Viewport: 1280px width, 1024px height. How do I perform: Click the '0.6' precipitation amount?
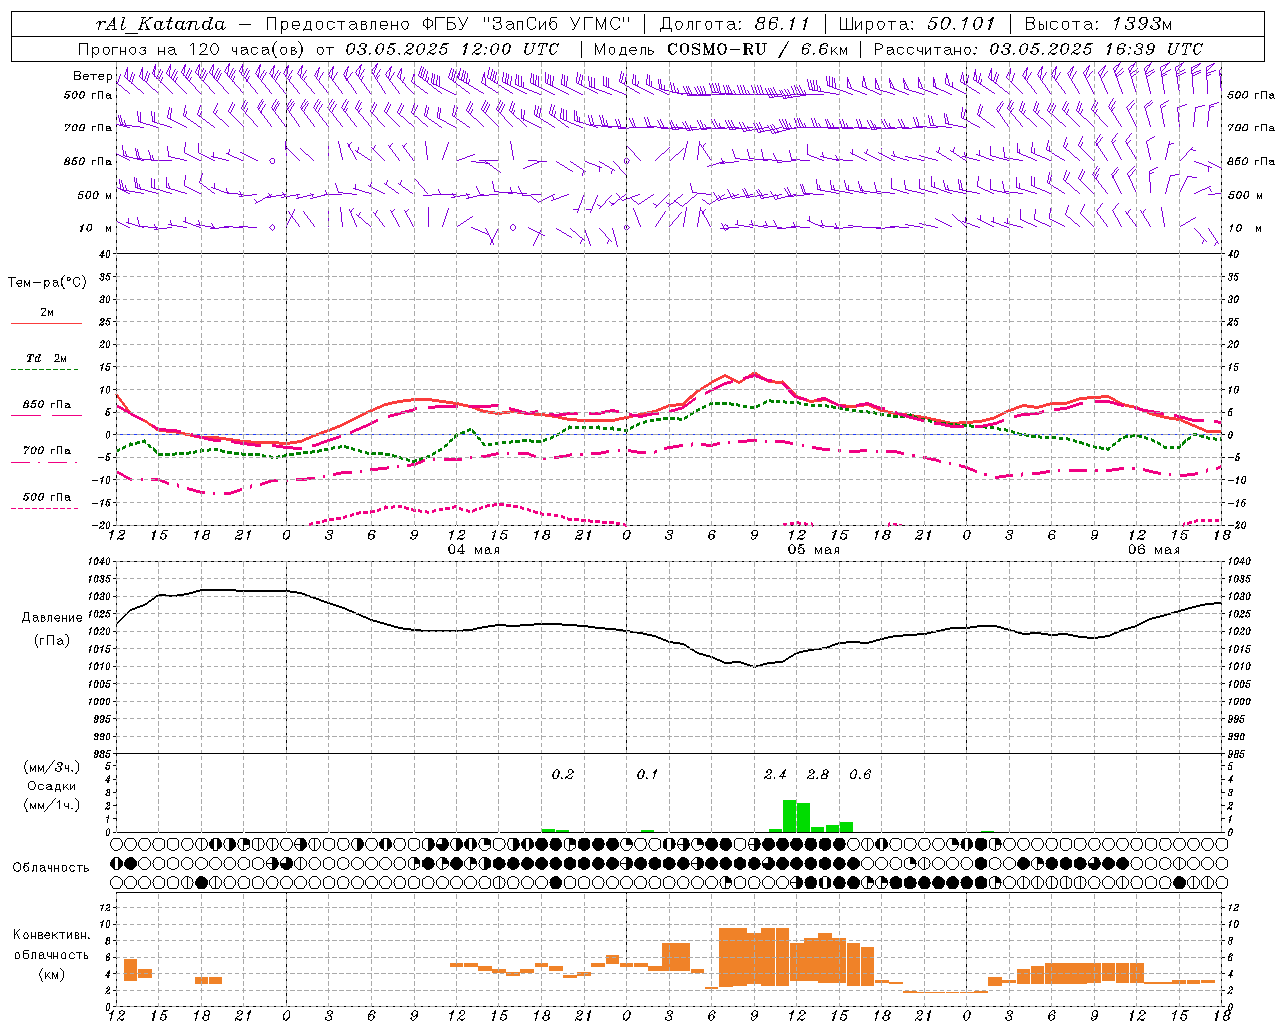[860, 774]
